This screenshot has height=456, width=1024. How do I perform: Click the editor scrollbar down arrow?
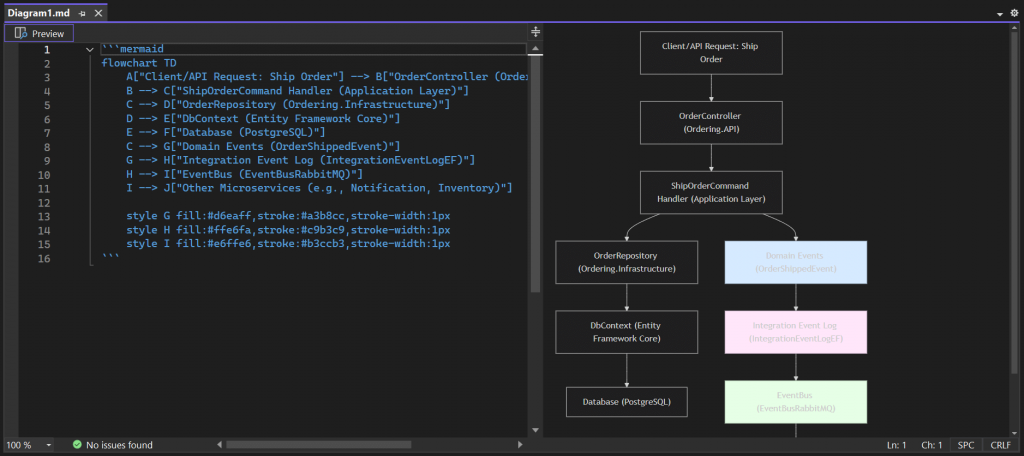click(536, 430)
